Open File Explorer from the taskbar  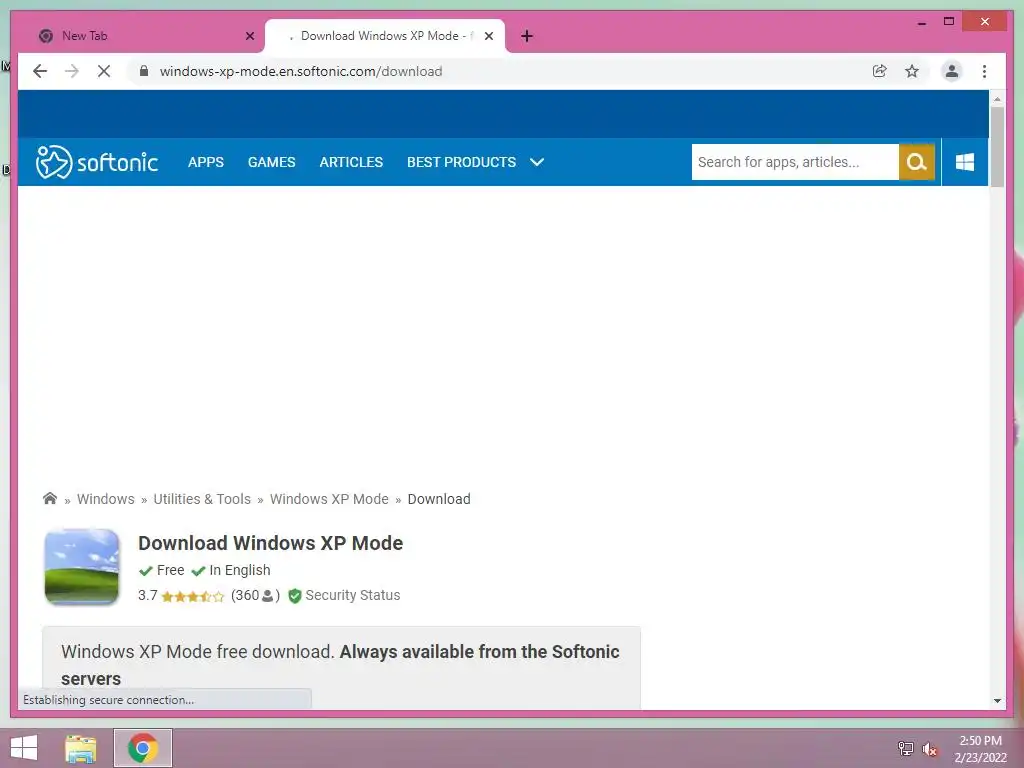80,748
